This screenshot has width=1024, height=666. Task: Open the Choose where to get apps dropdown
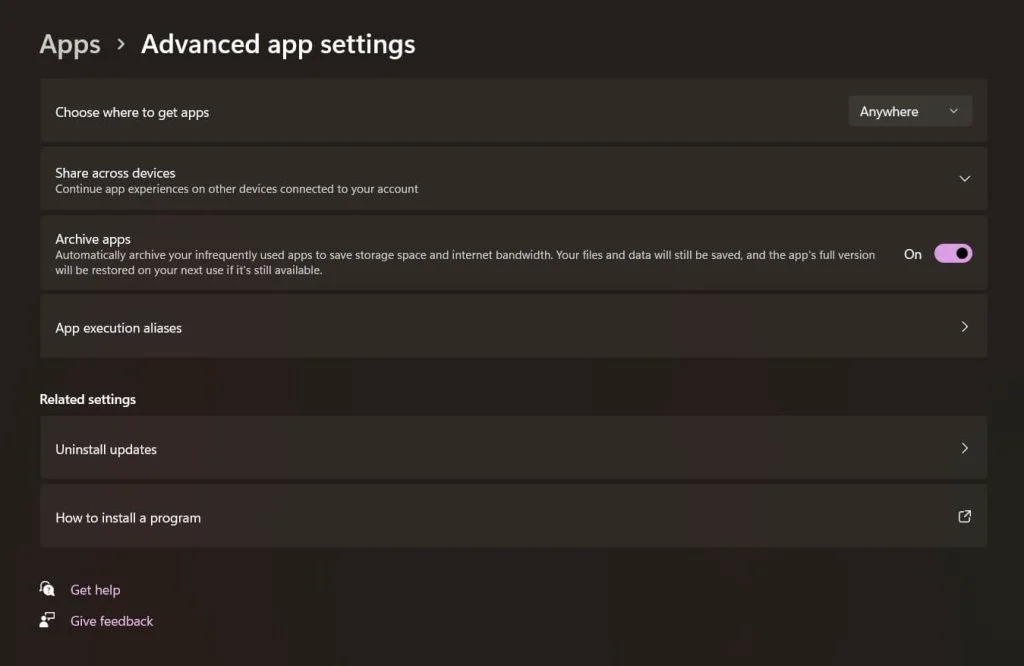[x=908, y=111]
